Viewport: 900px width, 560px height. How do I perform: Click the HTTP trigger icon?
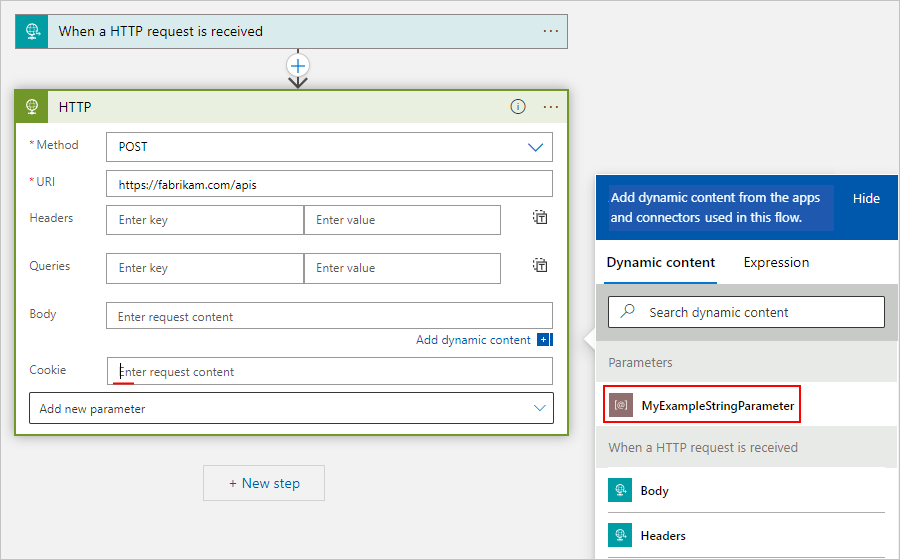click(33, 31)
